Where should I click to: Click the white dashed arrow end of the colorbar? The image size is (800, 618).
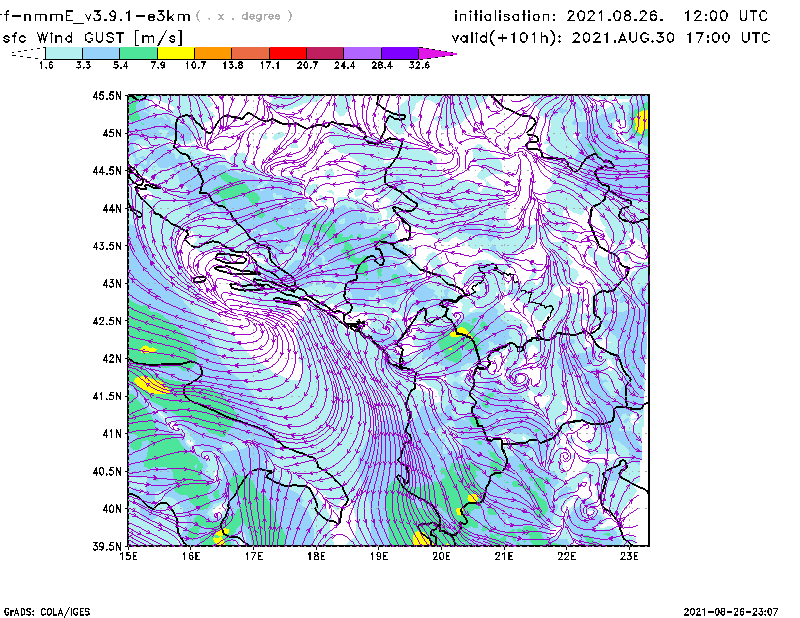(x=28, y=53)
